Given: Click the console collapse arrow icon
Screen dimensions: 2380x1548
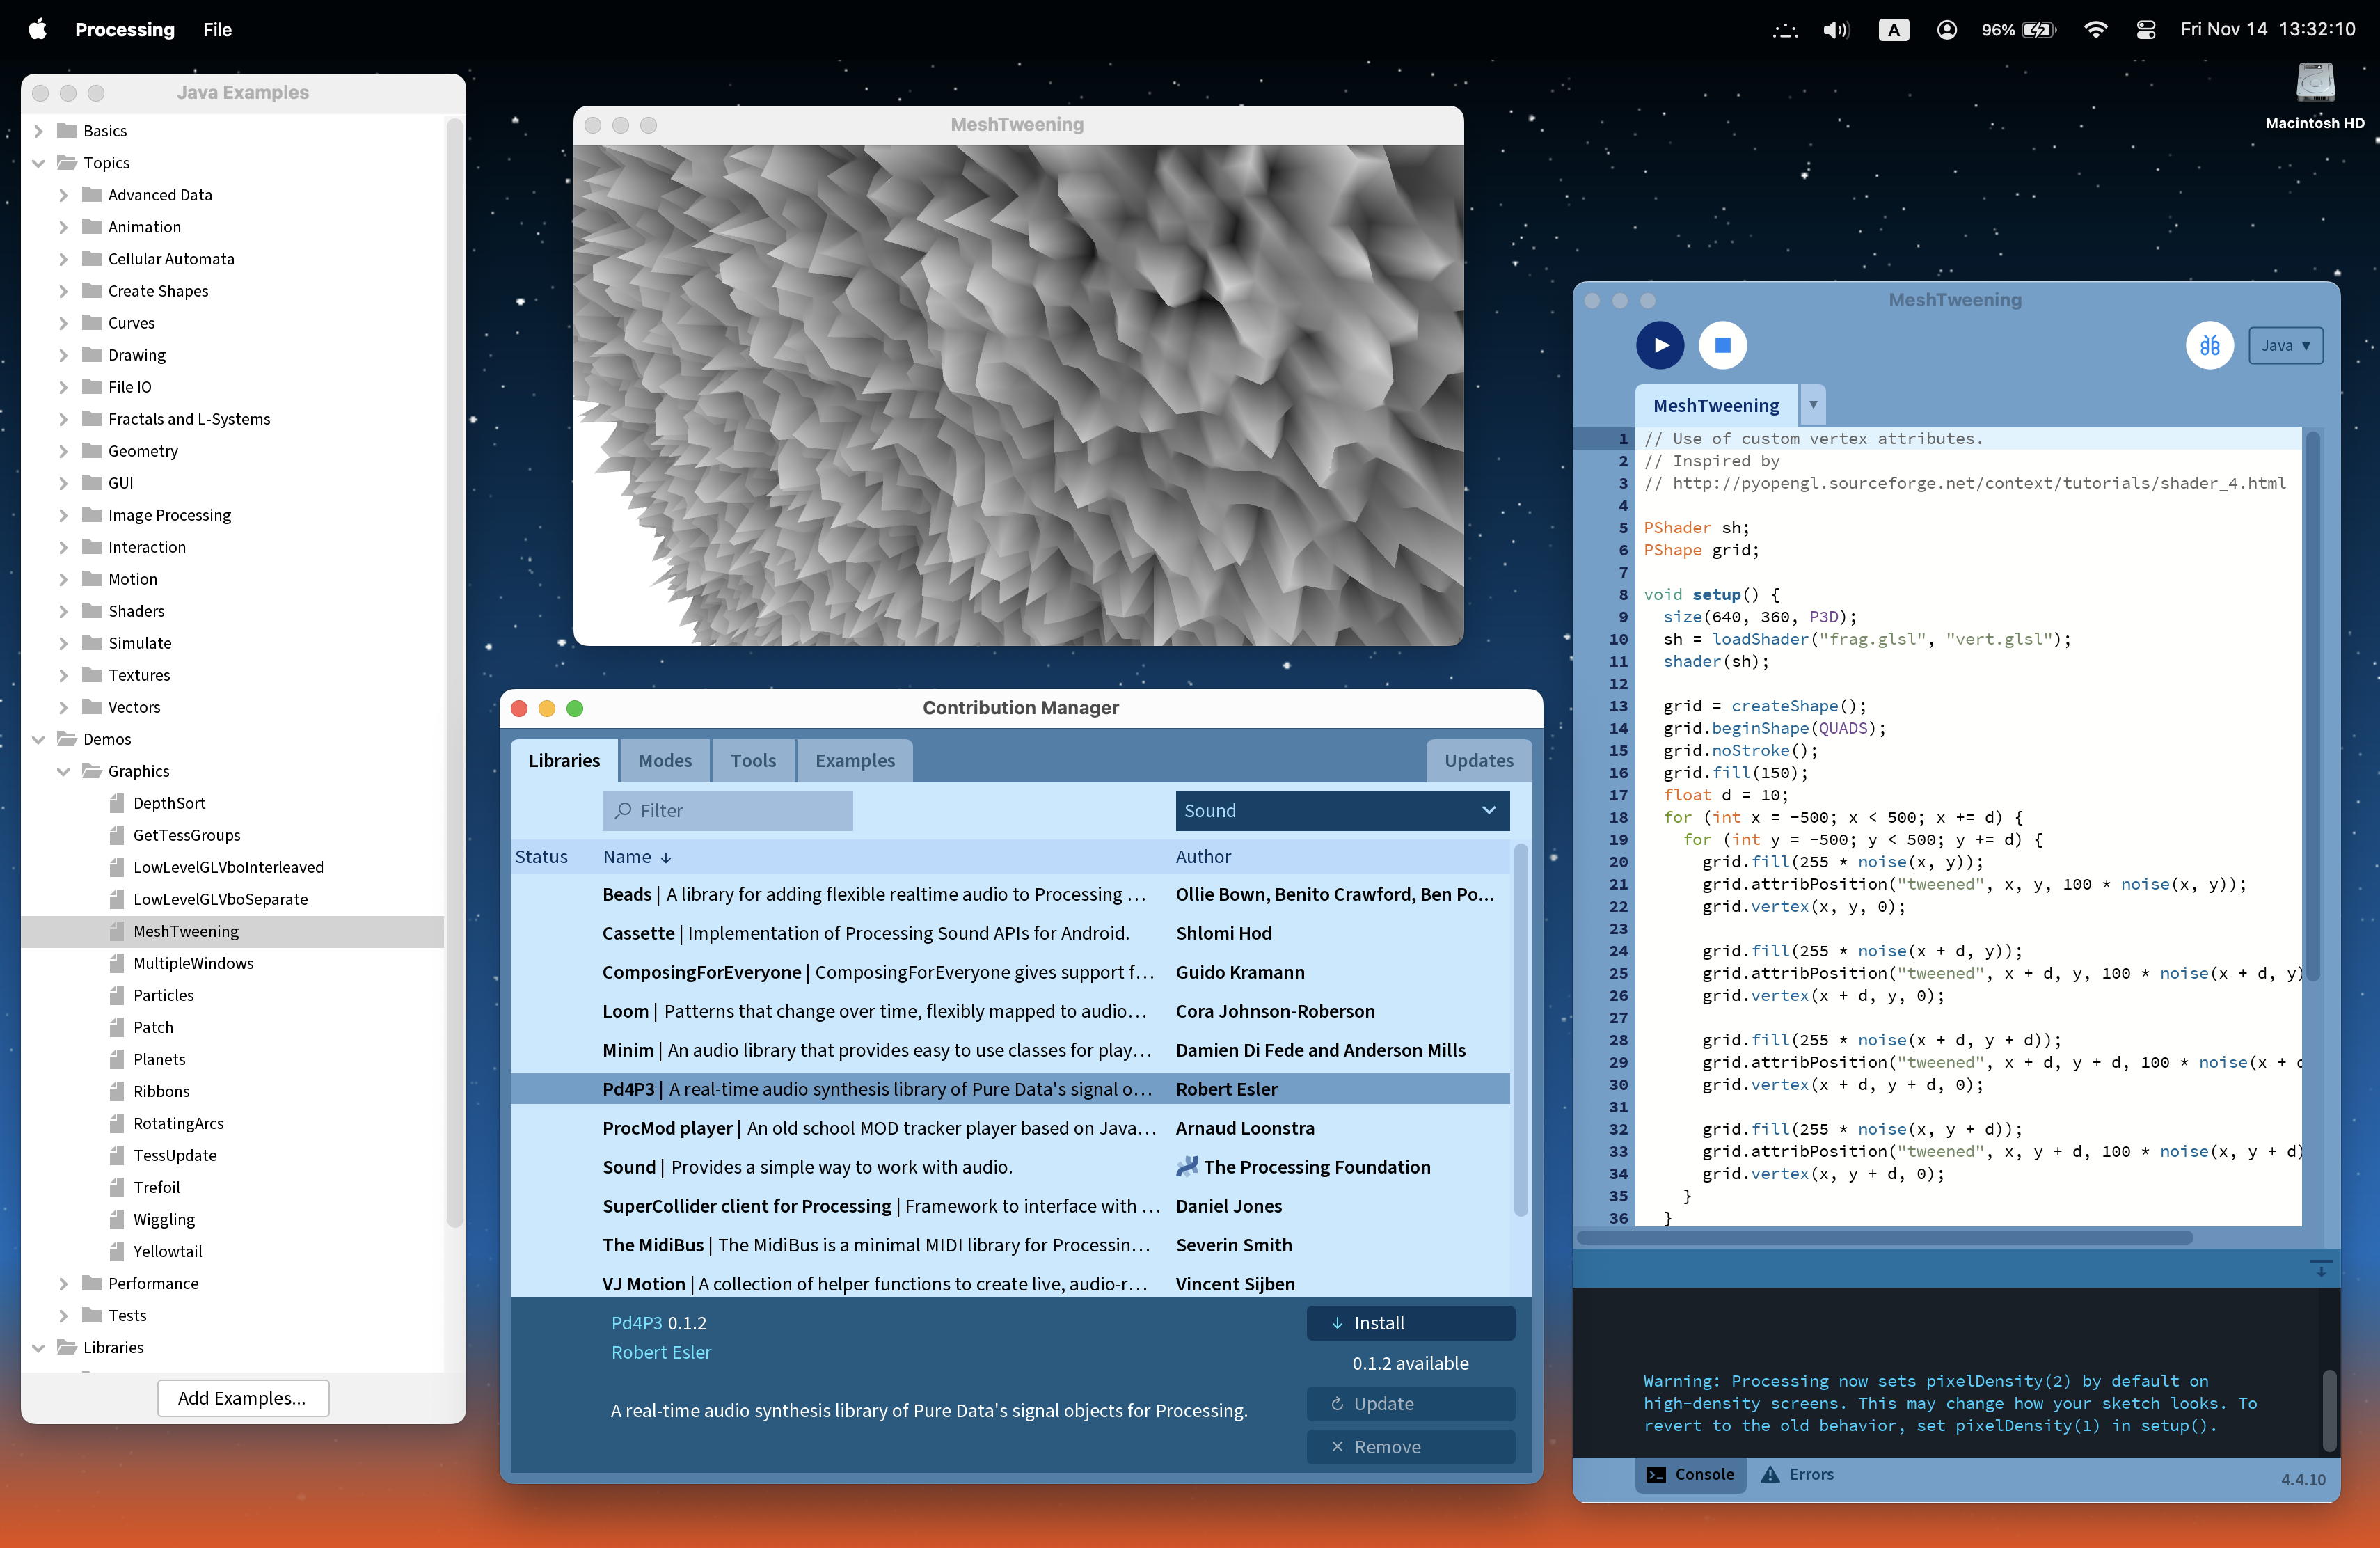Looking at the screenshot, I should coord(2321,1268).
